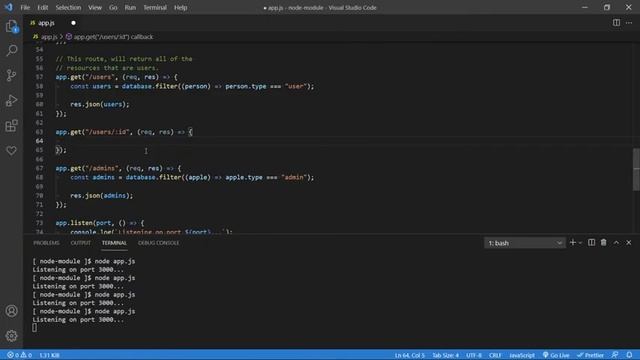
Task: Open the File menu
Action: point(25,7)
